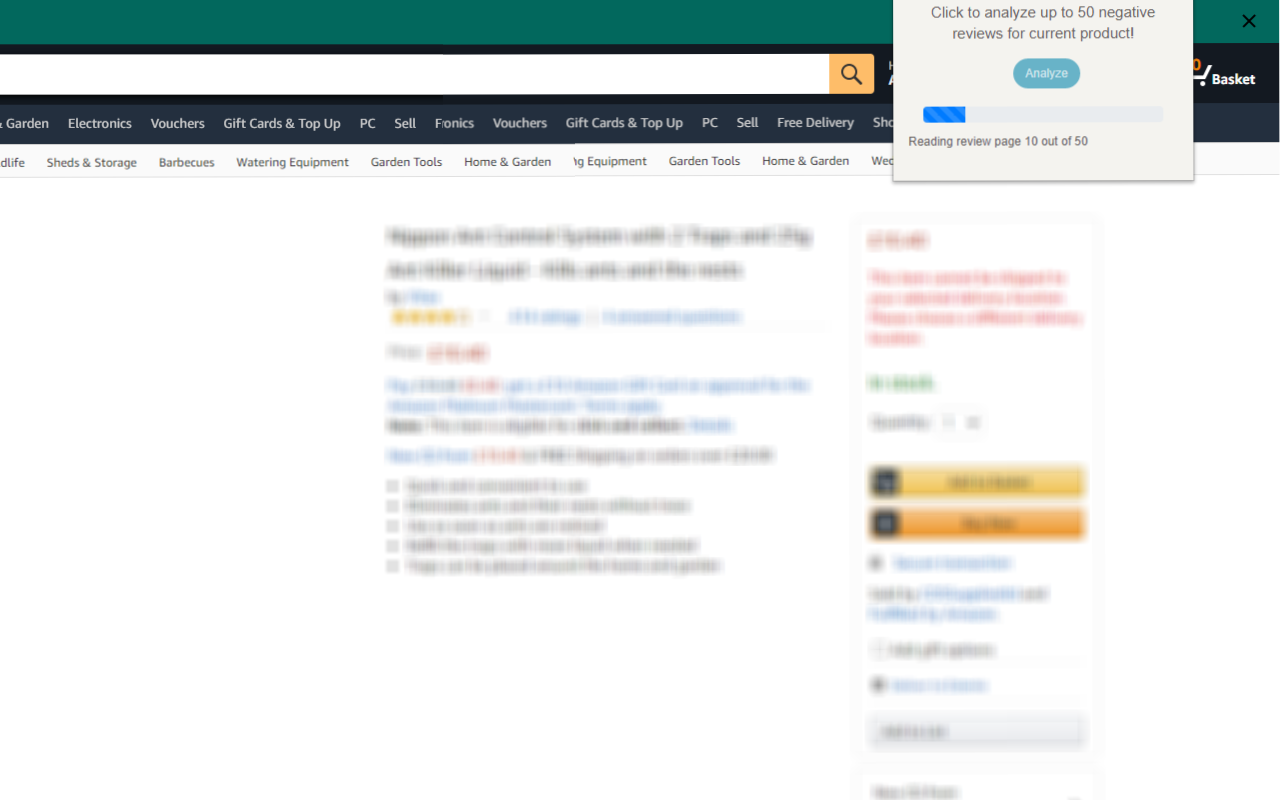Open the Add to a List dropdown

(976, 731)
